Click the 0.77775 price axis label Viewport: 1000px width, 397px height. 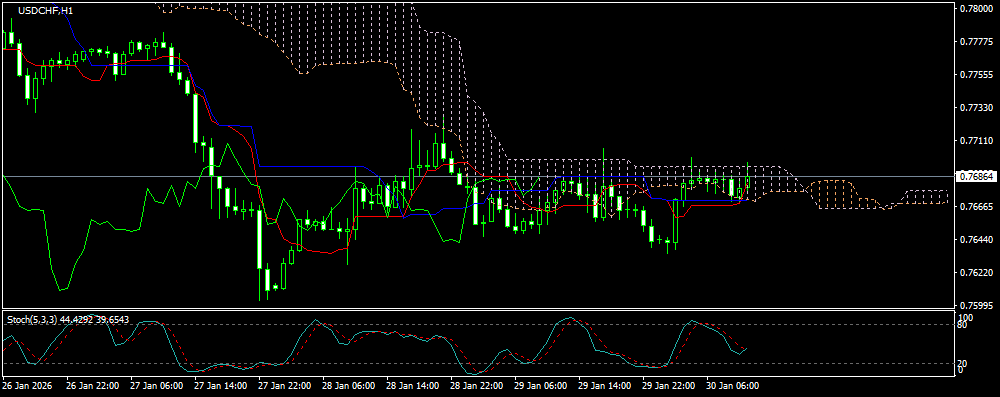976,41
